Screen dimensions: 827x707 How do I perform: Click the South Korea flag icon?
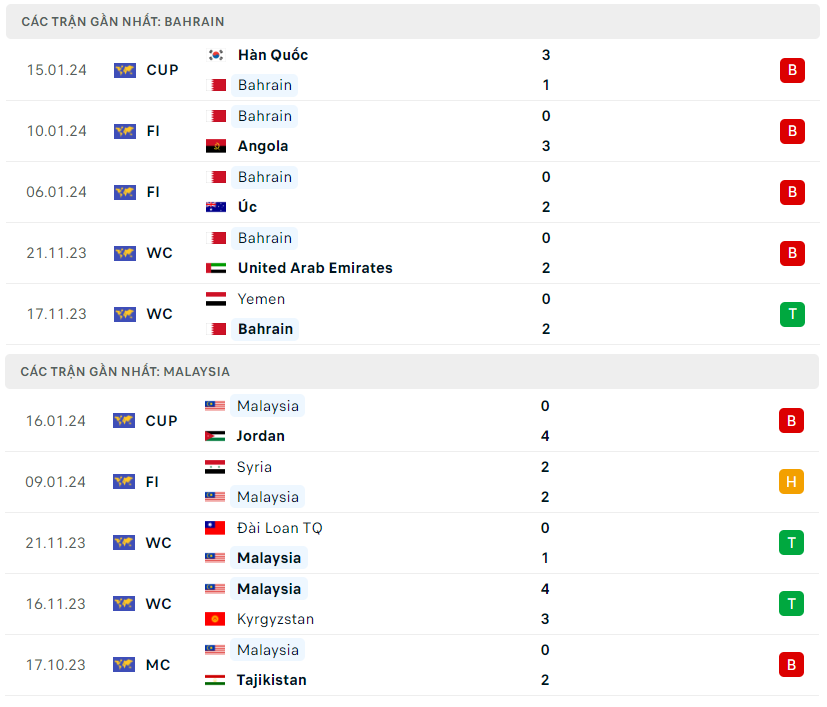(x=216, y=55)
